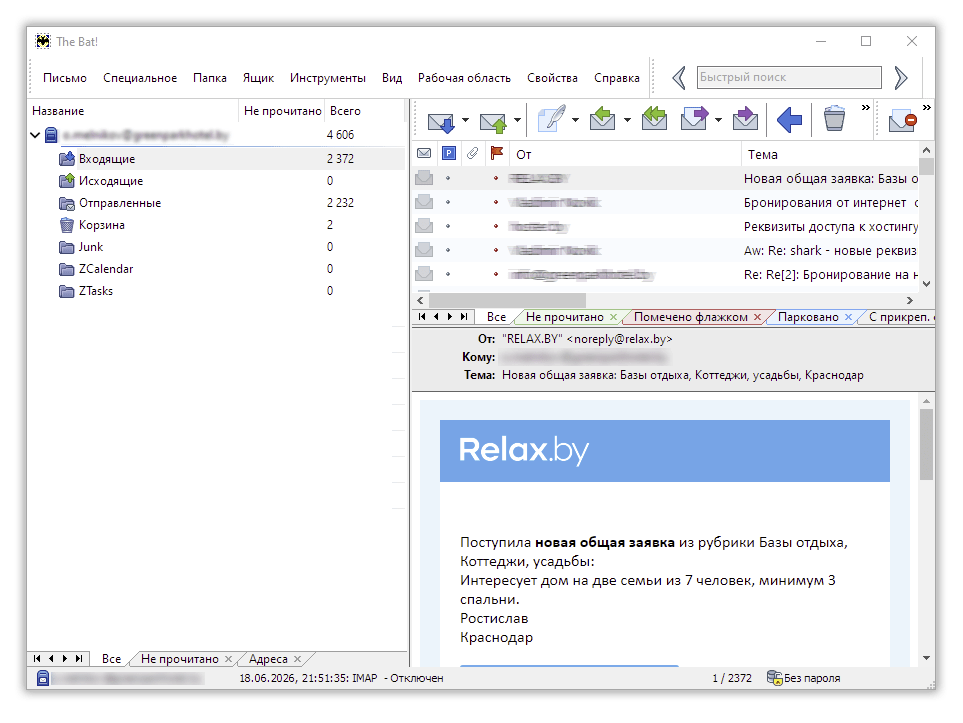This screenshot has width=963, height=723.
Task: Close the Помечено флажком tab
Action: (x=757, y=317)
